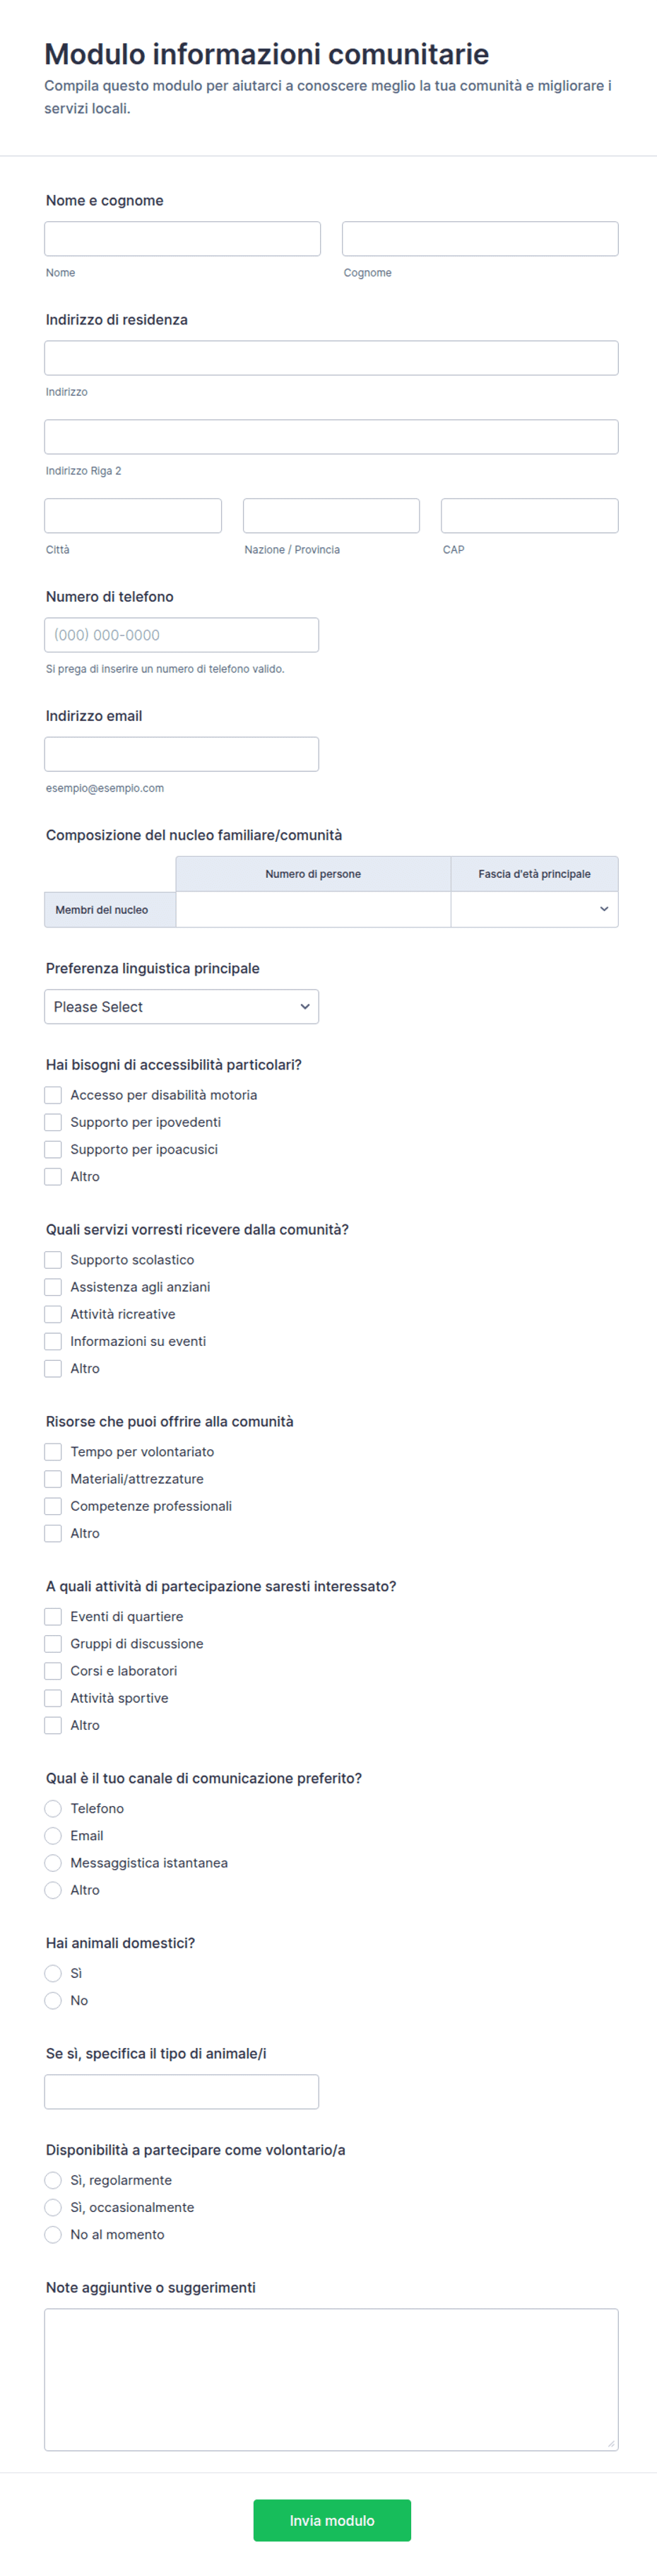Tick Tempo per volontariato checkbox
This screenshot has height=2576, width=657.
tap(53, 1452)
